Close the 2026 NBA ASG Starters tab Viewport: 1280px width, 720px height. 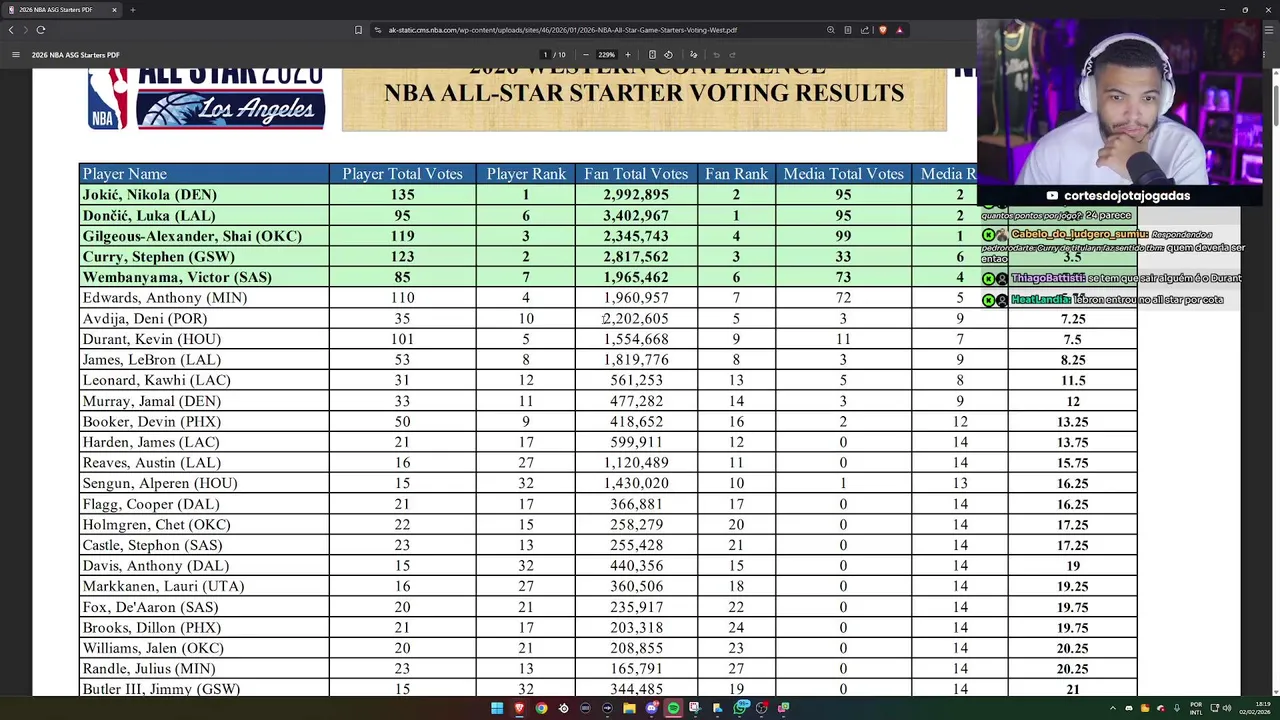[x=114, y=10]
